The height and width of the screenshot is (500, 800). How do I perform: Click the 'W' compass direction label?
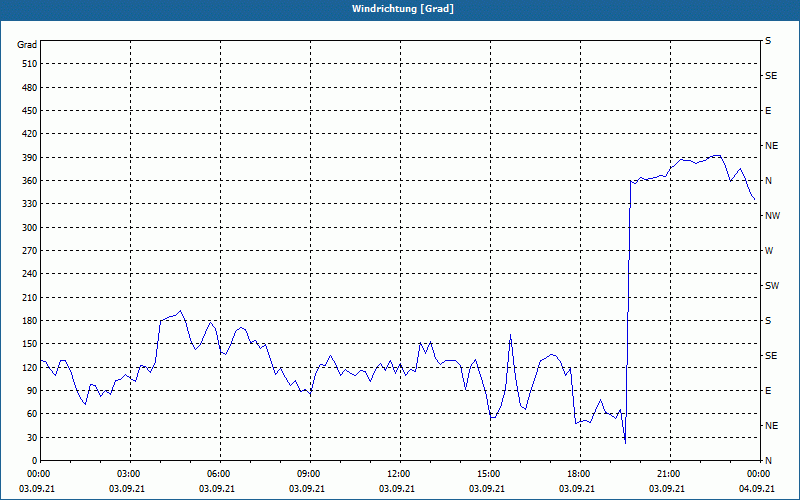tap(769, 251)
